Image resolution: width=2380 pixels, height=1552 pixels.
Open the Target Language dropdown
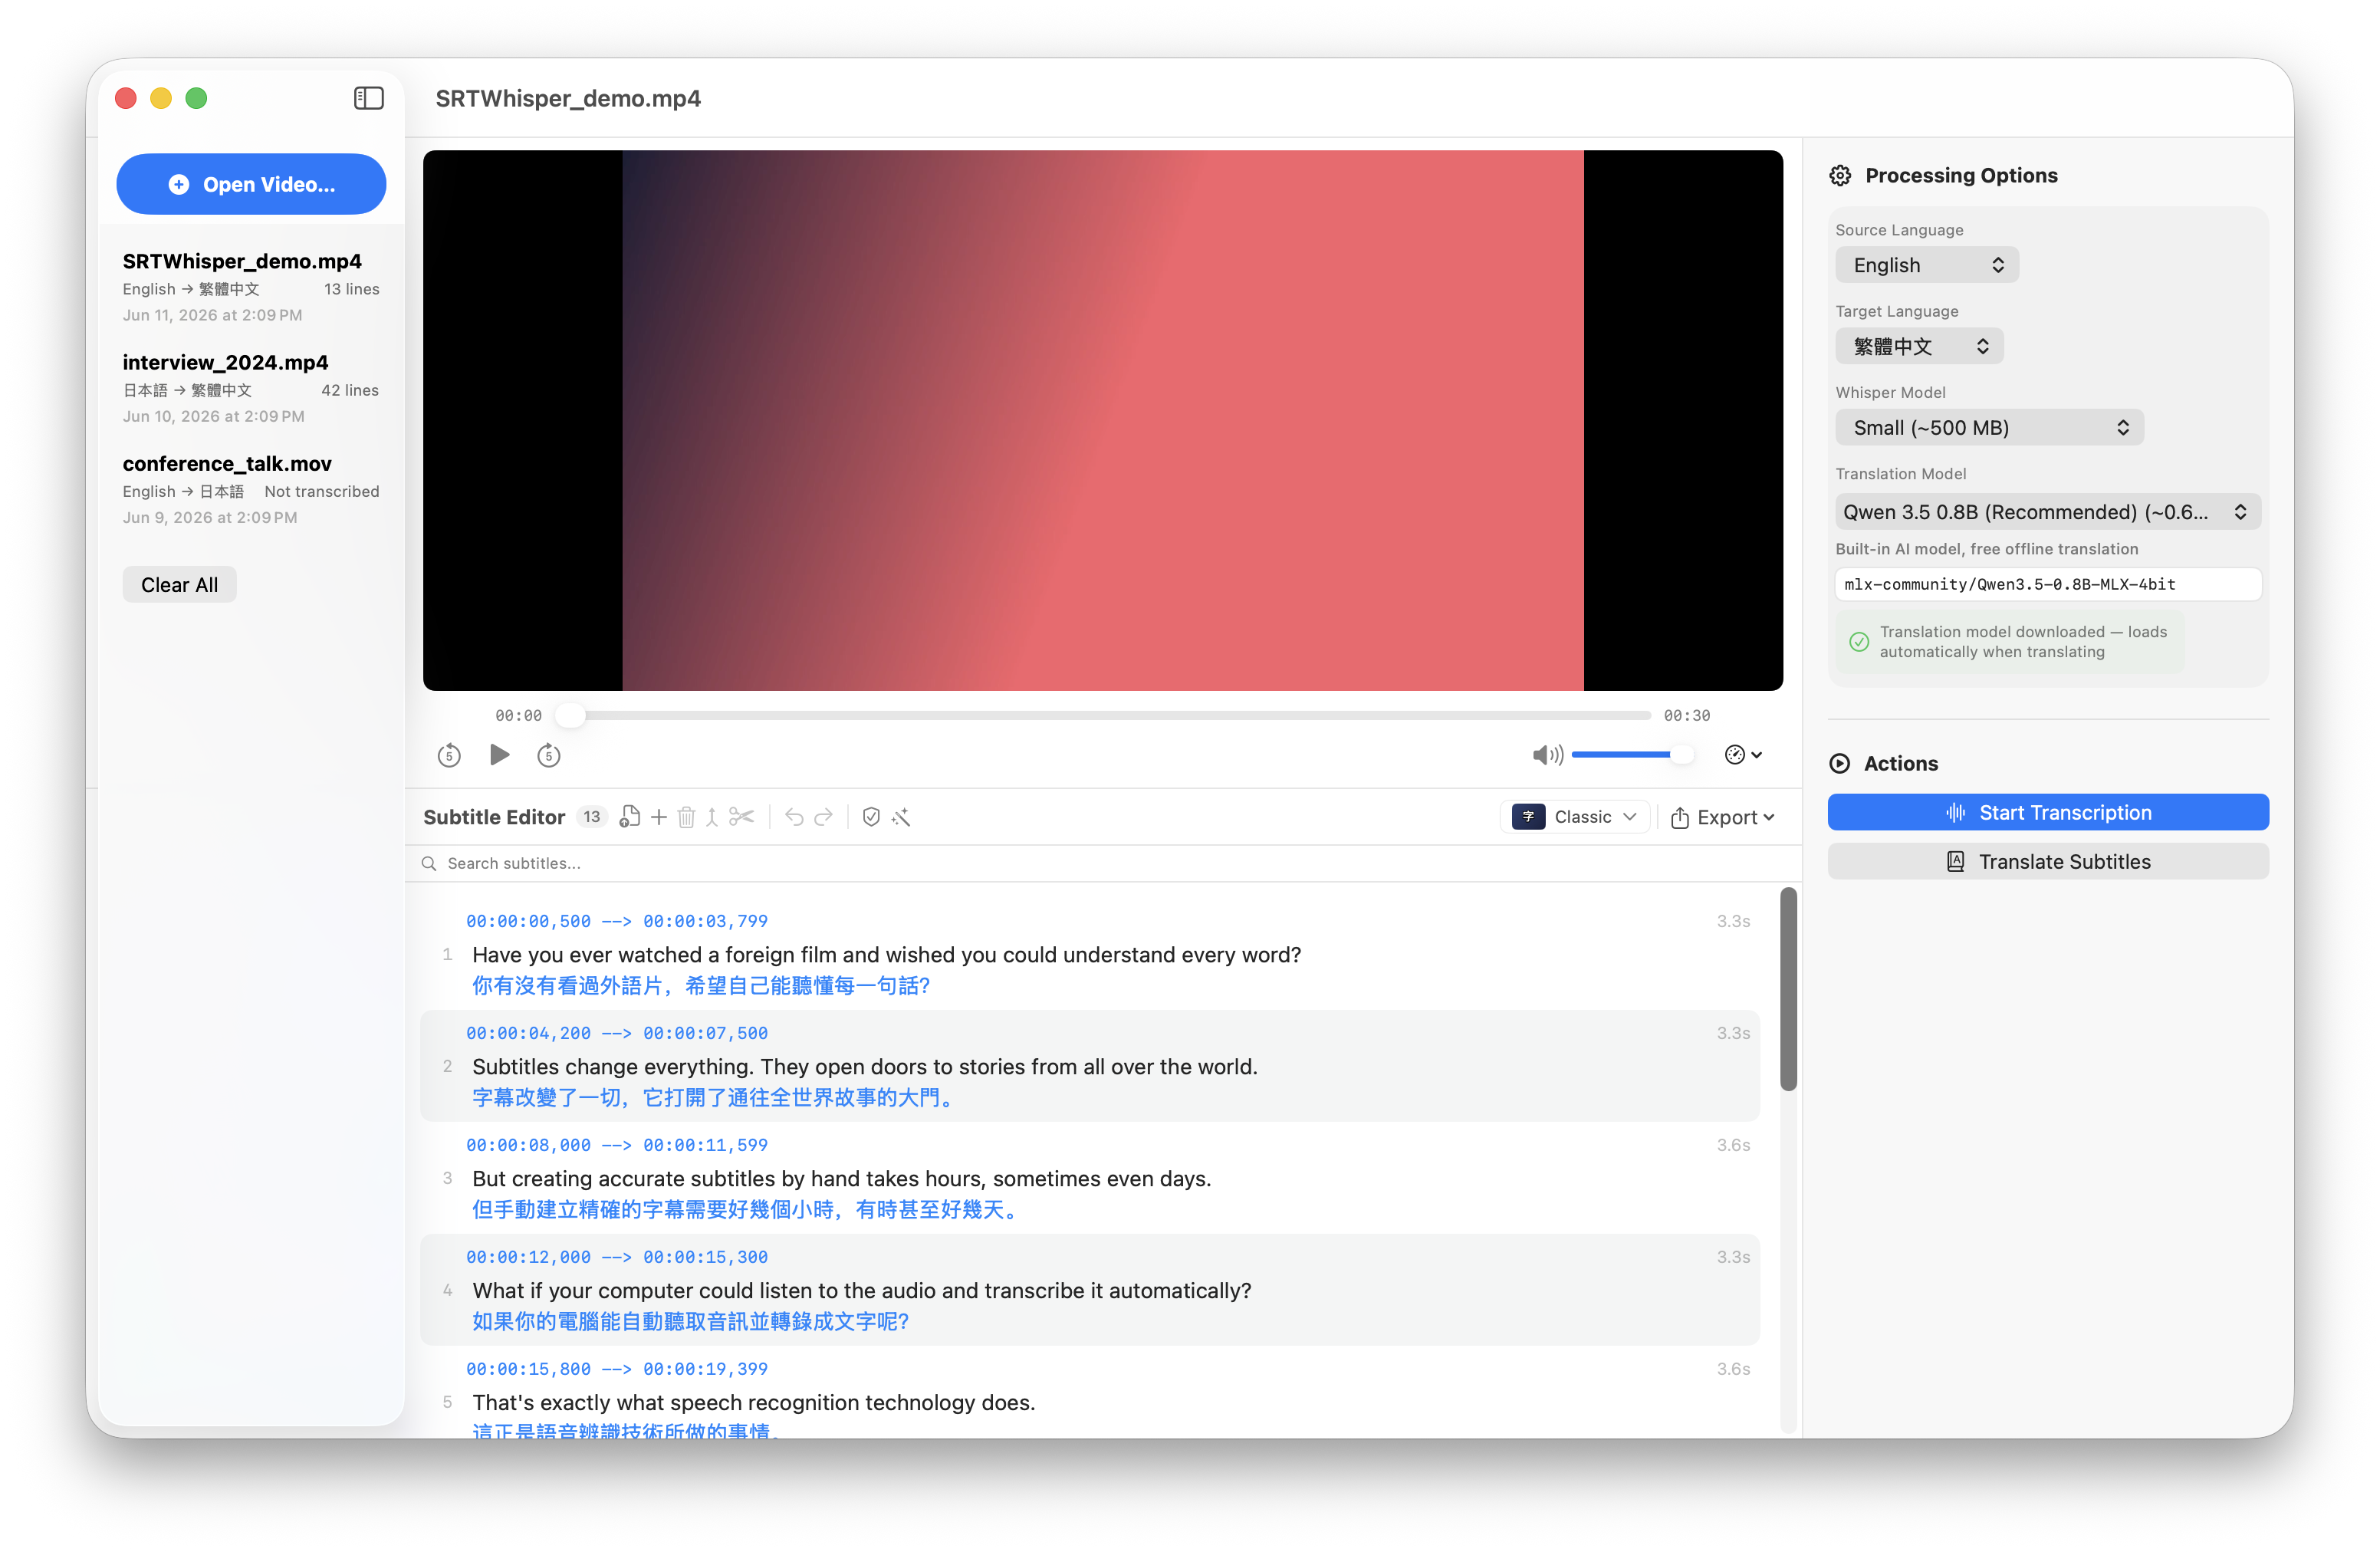[x=1919, y=346]
